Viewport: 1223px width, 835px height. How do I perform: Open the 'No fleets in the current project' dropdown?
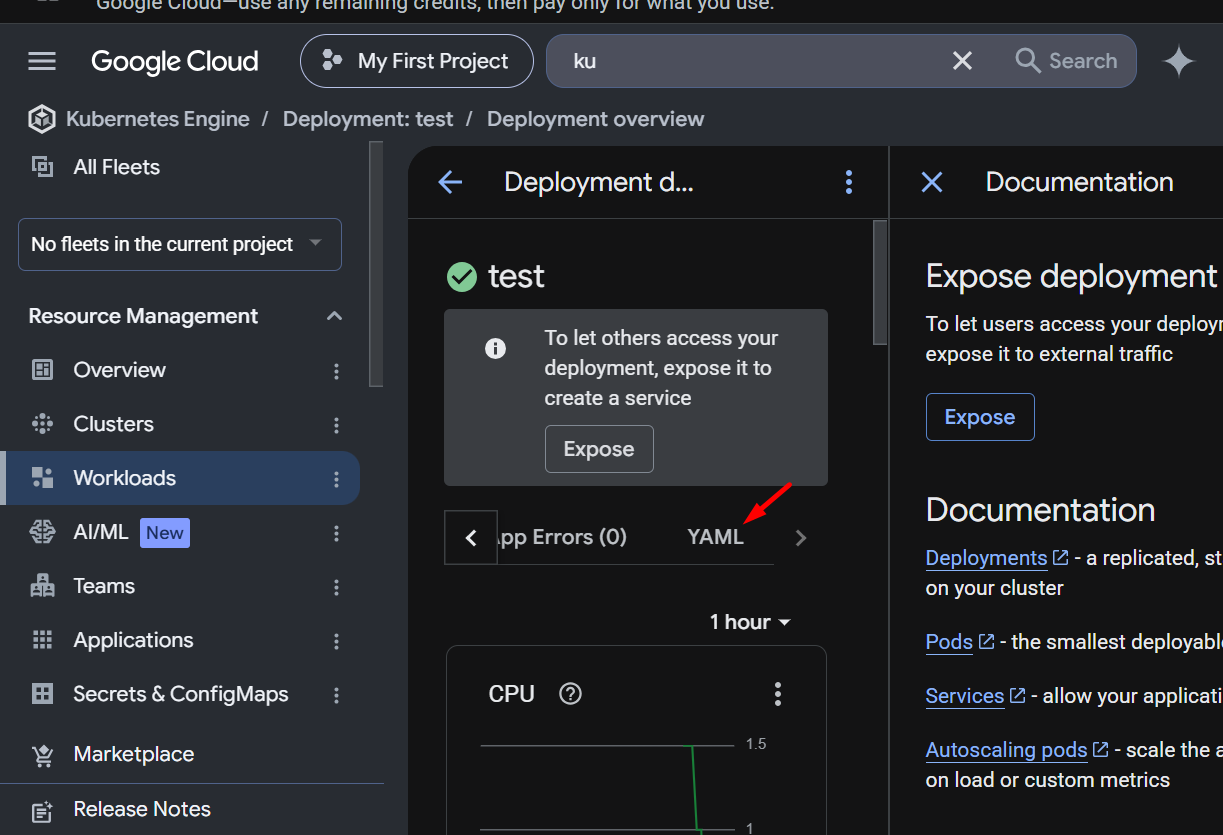click(180, 244)
